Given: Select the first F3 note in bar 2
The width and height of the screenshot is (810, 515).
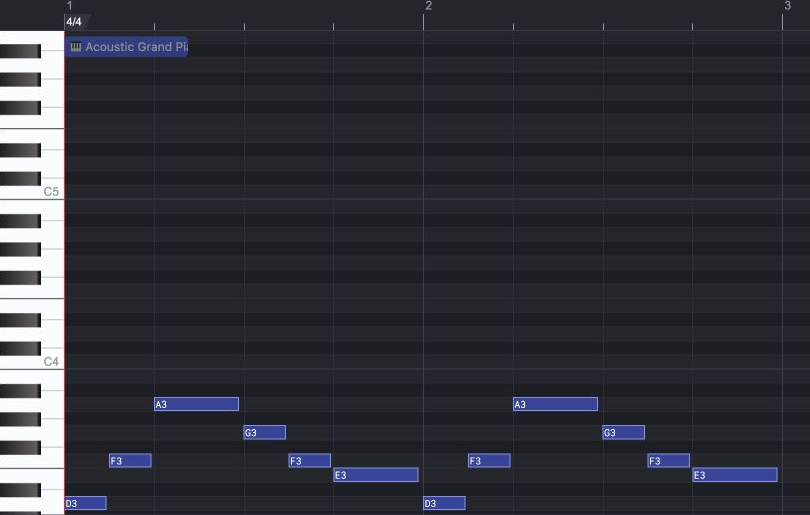Looking at the screenshot, I should [x=489, y=461].
